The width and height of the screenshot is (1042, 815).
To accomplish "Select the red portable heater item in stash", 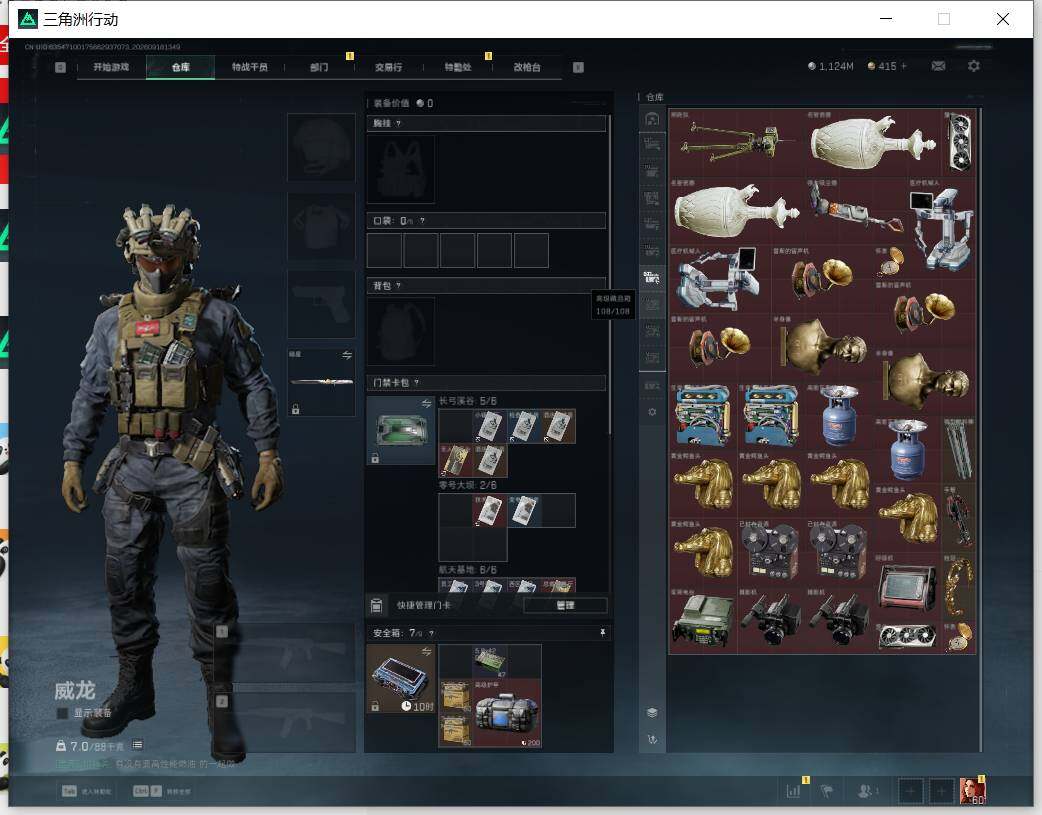I will click(x=907, y=586).
